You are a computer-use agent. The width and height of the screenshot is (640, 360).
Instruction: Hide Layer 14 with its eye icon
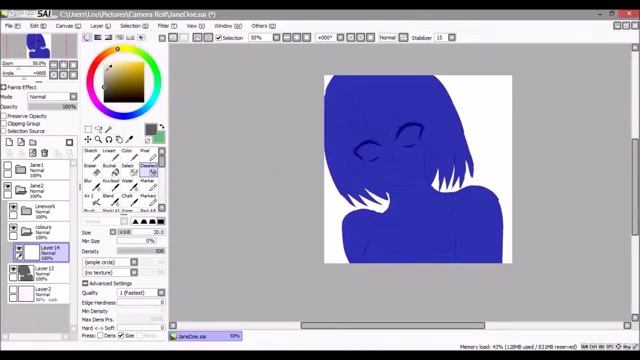pyautogui.click(x=19, y=248)
